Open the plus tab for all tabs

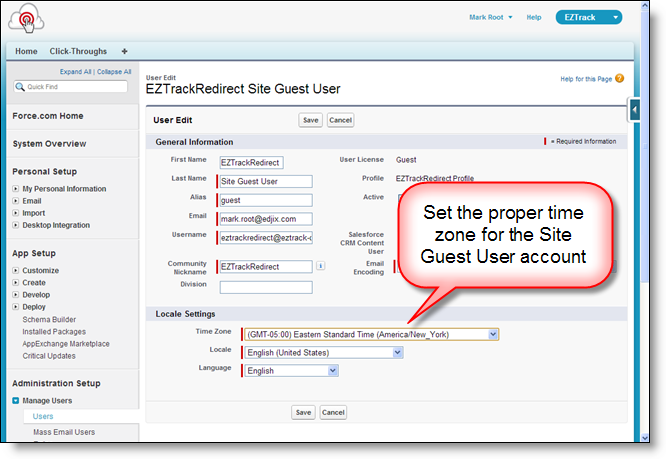[x=124, y=51]
